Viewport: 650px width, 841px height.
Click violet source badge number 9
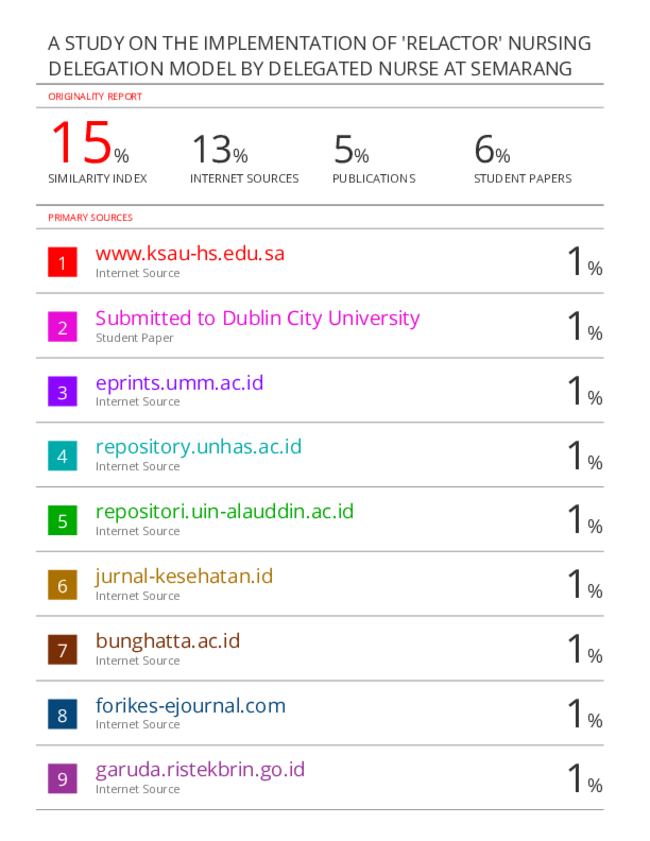[x=62, y=779]
